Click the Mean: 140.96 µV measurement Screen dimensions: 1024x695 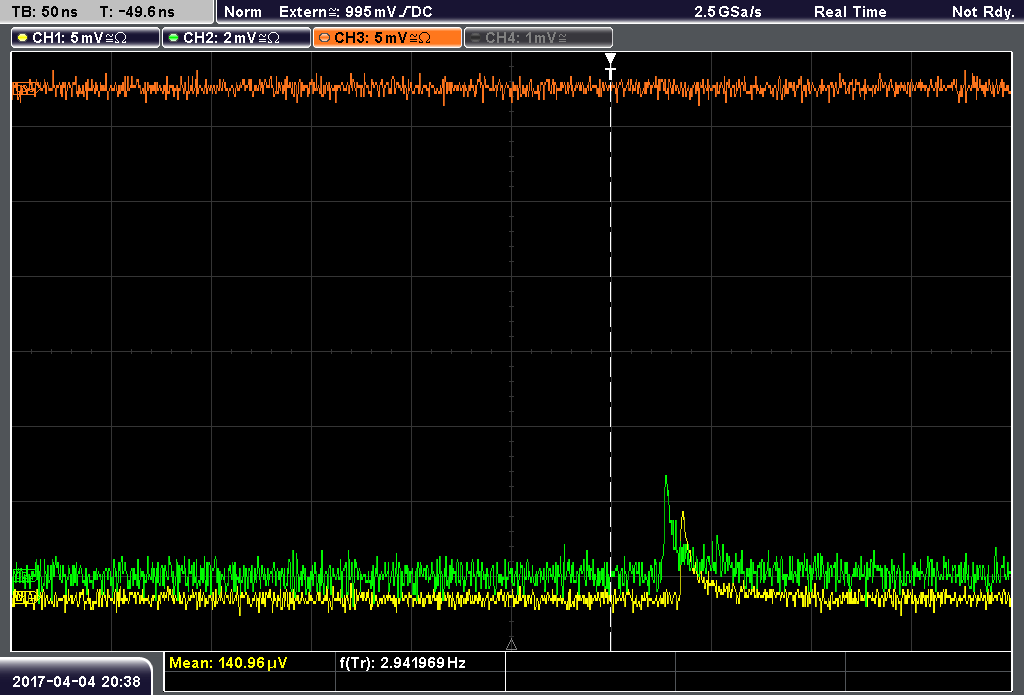tap(228, 663)
